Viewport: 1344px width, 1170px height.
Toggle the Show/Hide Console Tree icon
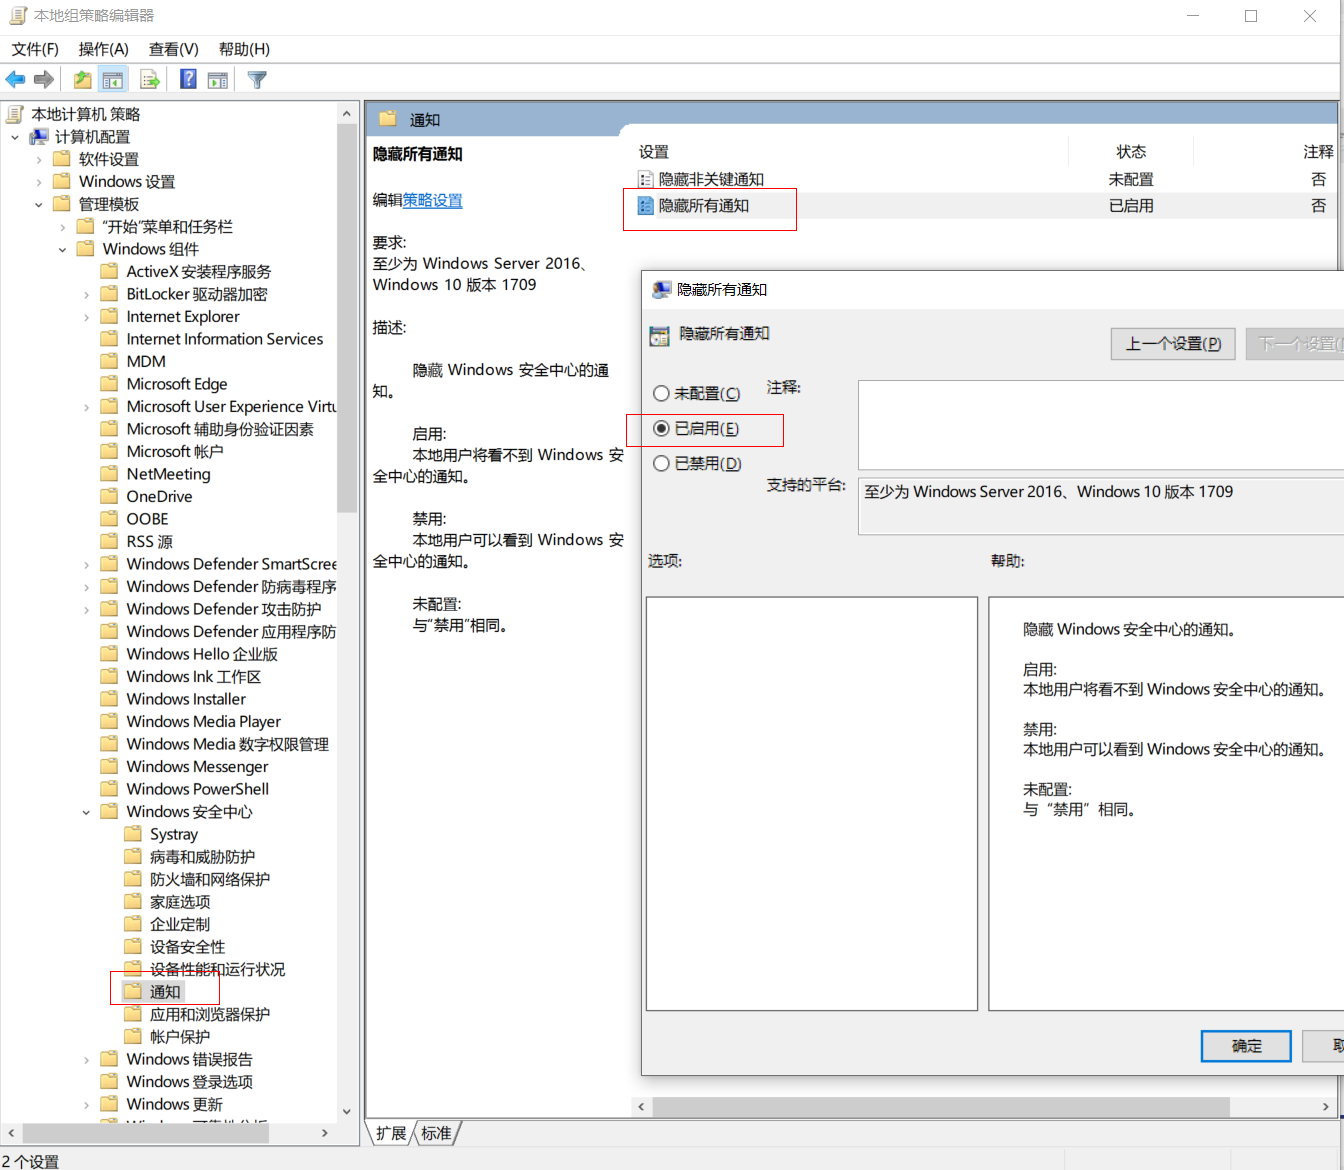(x=113, y=80)
